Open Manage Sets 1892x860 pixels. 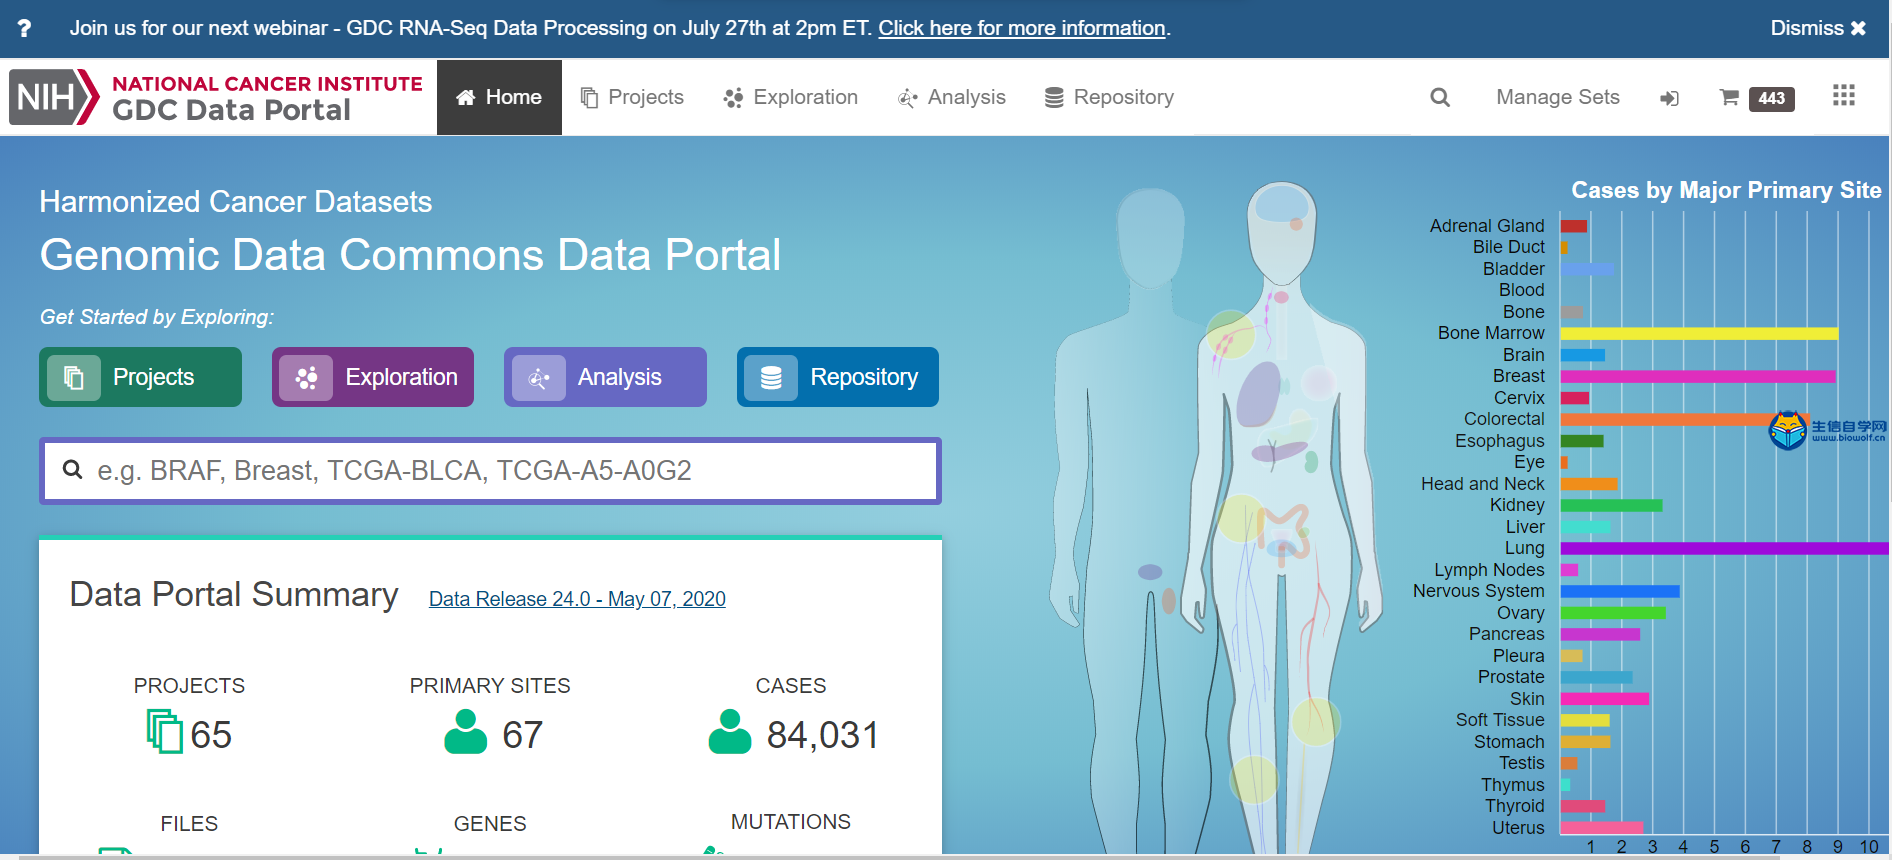pos(1557,97)
